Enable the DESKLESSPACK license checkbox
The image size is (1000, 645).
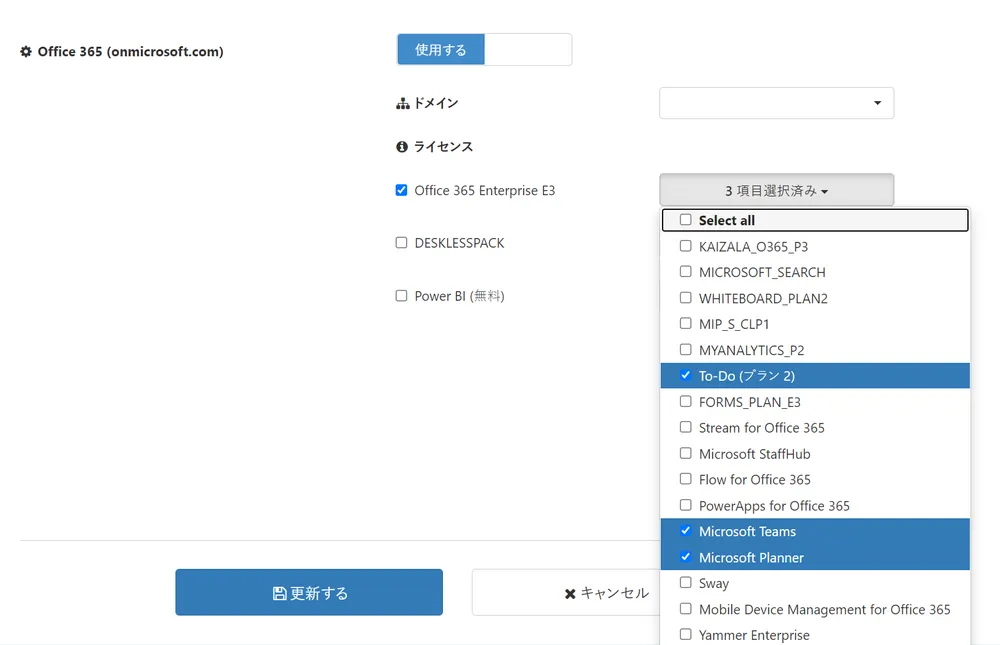[402, 243]
